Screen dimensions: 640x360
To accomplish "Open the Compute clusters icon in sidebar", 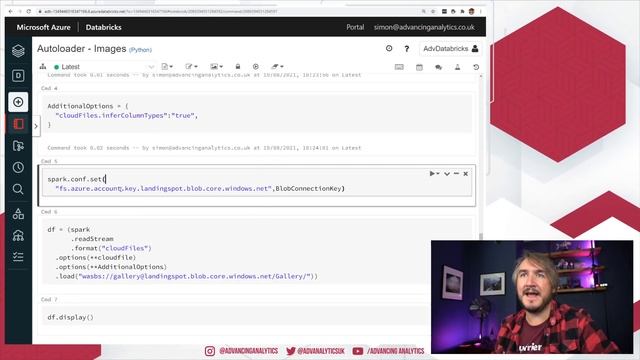I will click(18, 236).
